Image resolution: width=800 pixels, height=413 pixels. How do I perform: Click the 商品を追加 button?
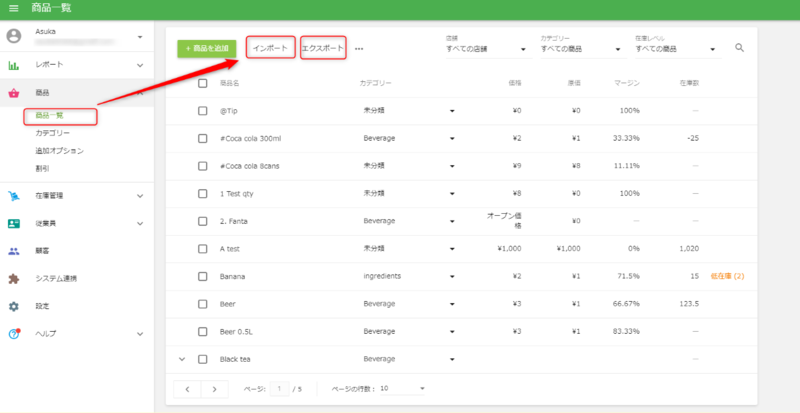(x=206, y=48)
